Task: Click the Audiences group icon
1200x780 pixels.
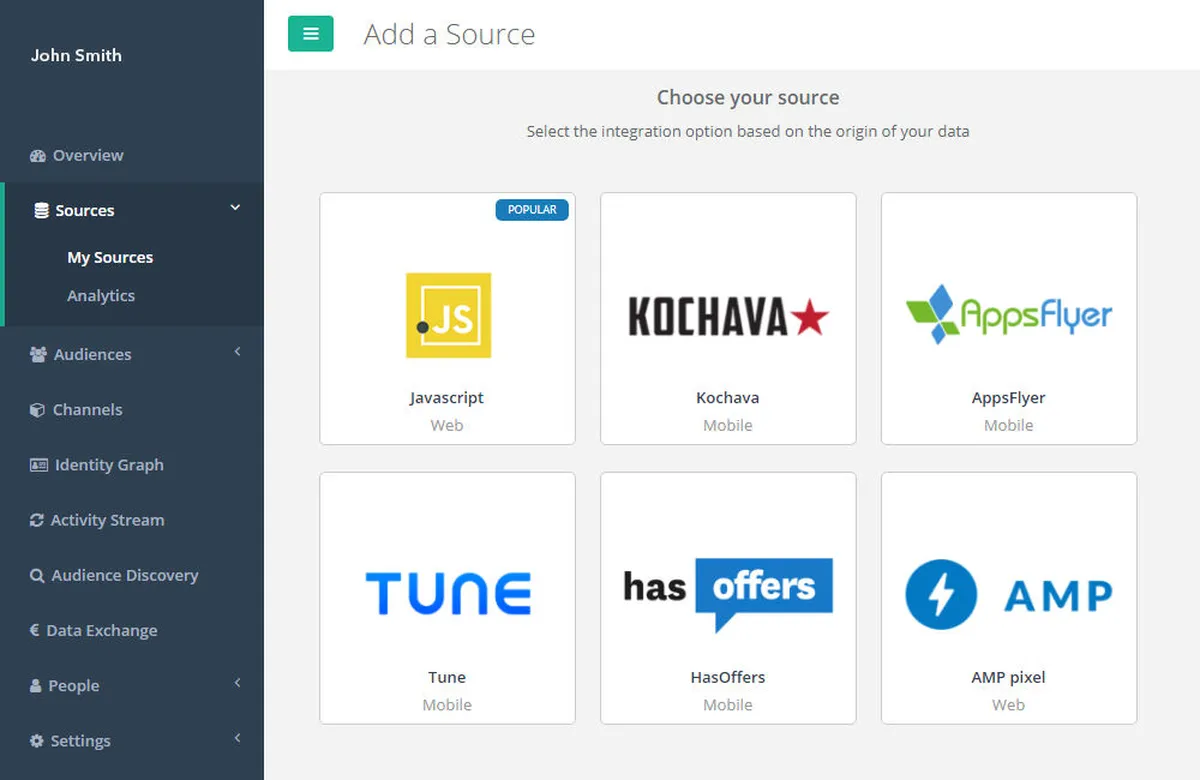Action: (39, 354)
